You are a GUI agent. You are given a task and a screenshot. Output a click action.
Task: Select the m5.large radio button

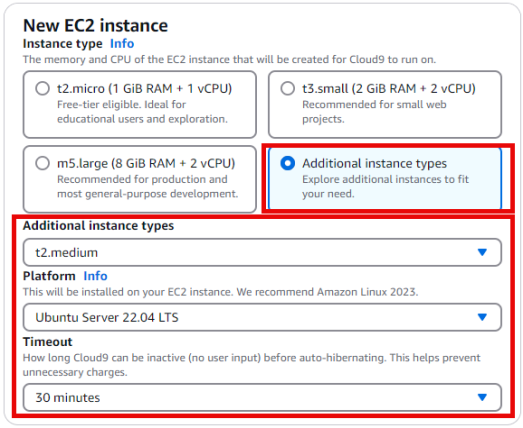pos(42,163)
